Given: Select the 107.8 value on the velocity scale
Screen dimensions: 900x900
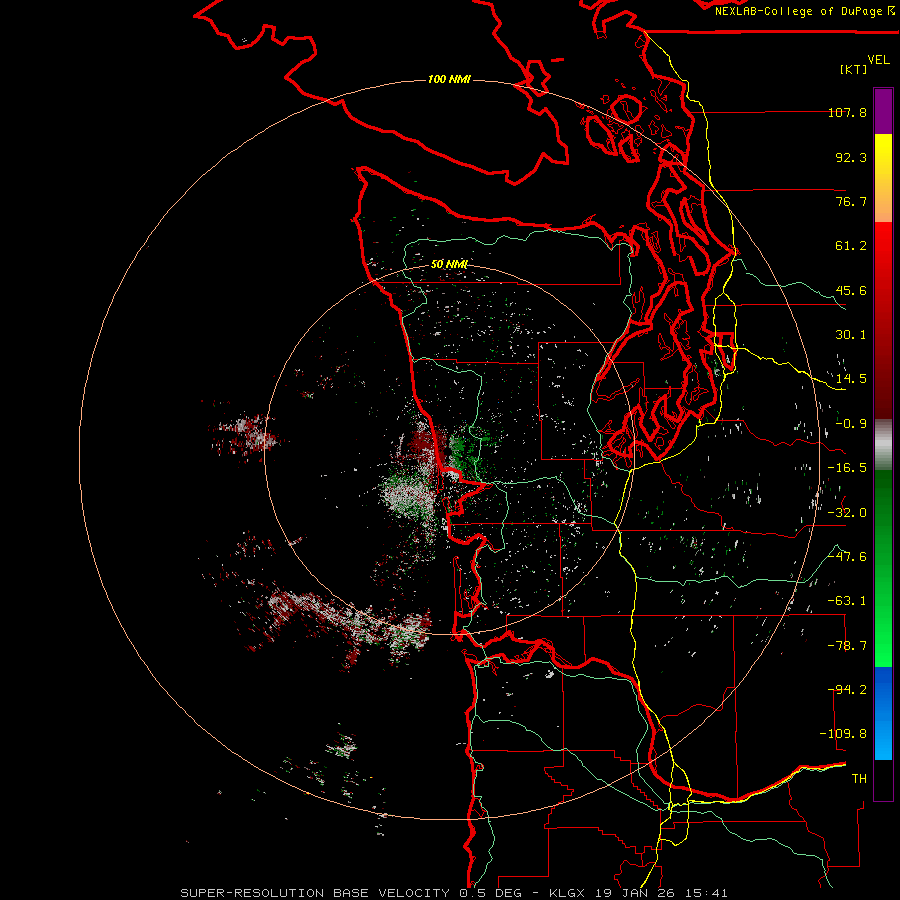Looking at the screenshot, I should (x=847, y=112).
